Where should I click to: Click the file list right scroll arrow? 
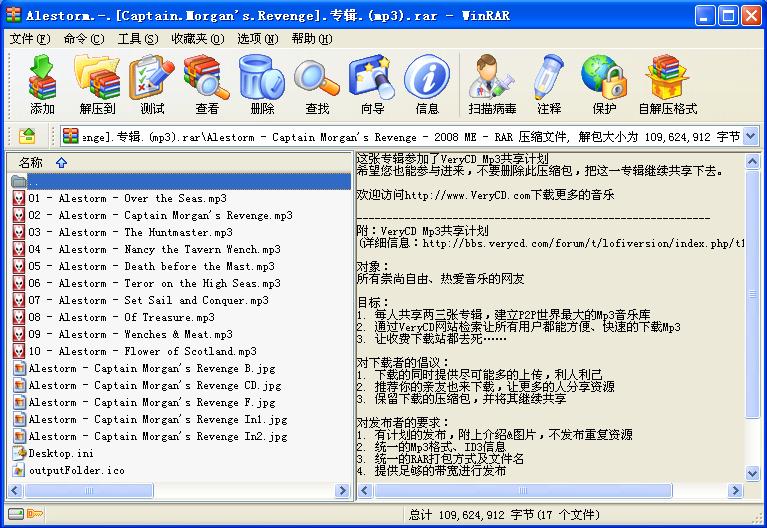pyautogui.click(x=342, y=490)
